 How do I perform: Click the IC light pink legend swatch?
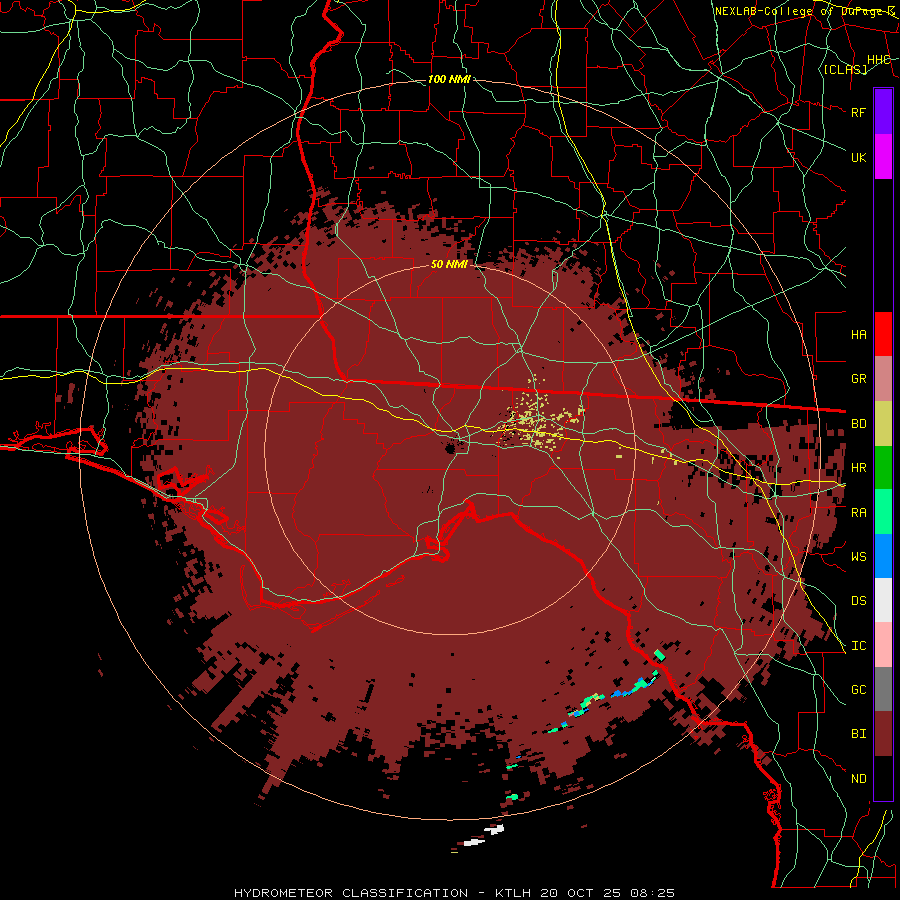883,645
